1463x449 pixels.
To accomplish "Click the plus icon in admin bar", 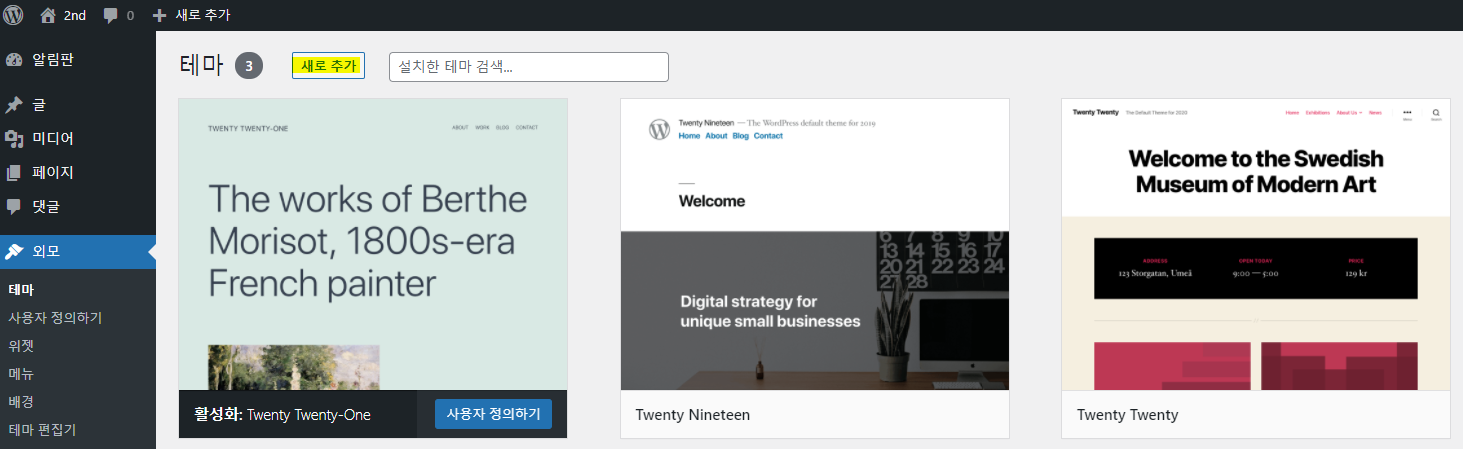I will tap(160, 16).
